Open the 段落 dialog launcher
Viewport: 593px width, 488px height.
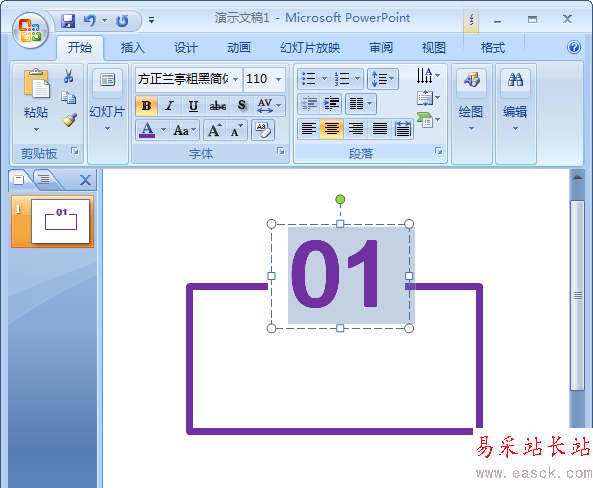(439, 151)
